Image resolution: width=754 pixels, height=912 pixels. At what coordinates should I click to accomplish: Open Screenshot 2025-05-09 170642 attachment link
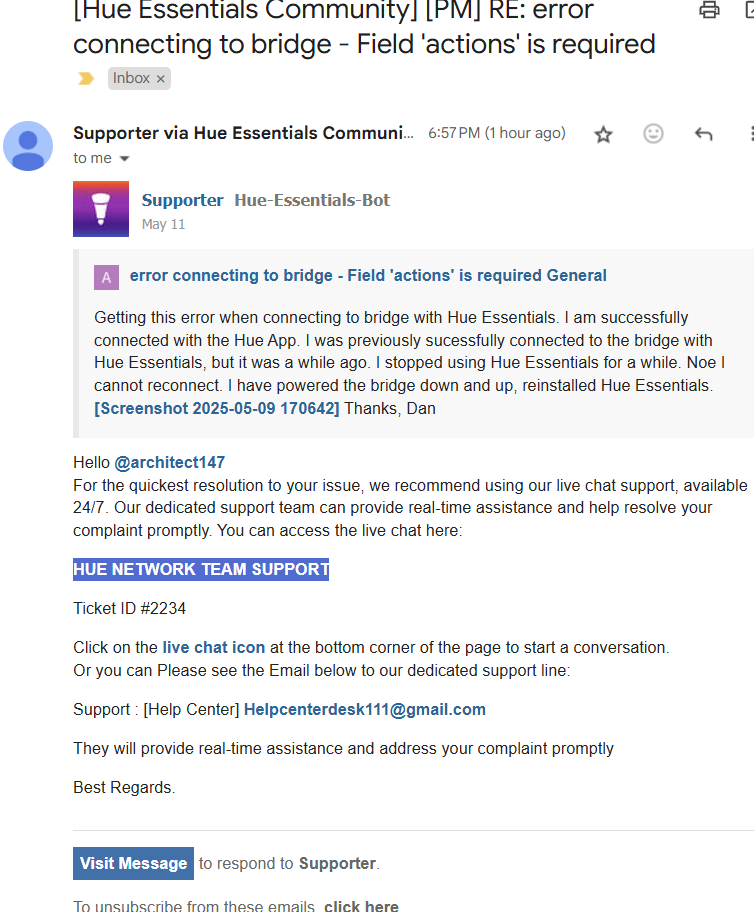coord(216,408)
